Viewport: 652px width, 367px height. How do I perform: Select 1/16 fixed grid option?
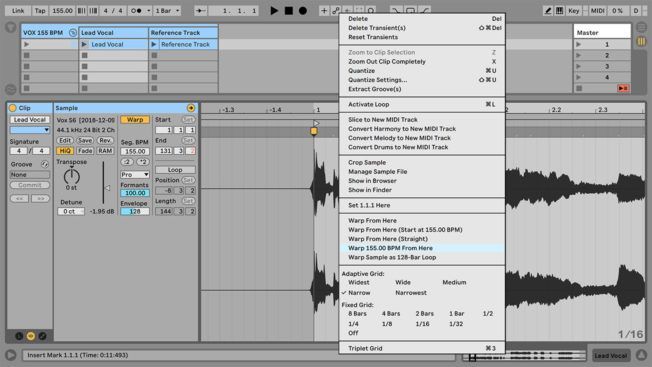422,324
